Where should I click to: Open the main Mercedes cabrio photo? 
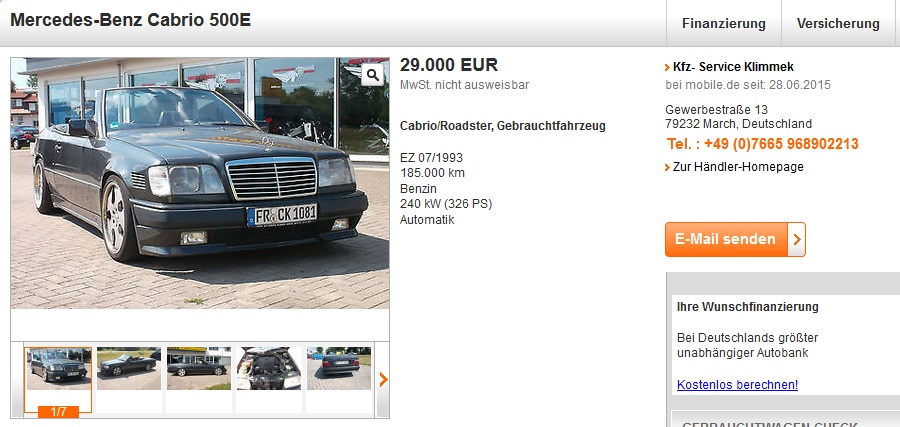[200, 183]
